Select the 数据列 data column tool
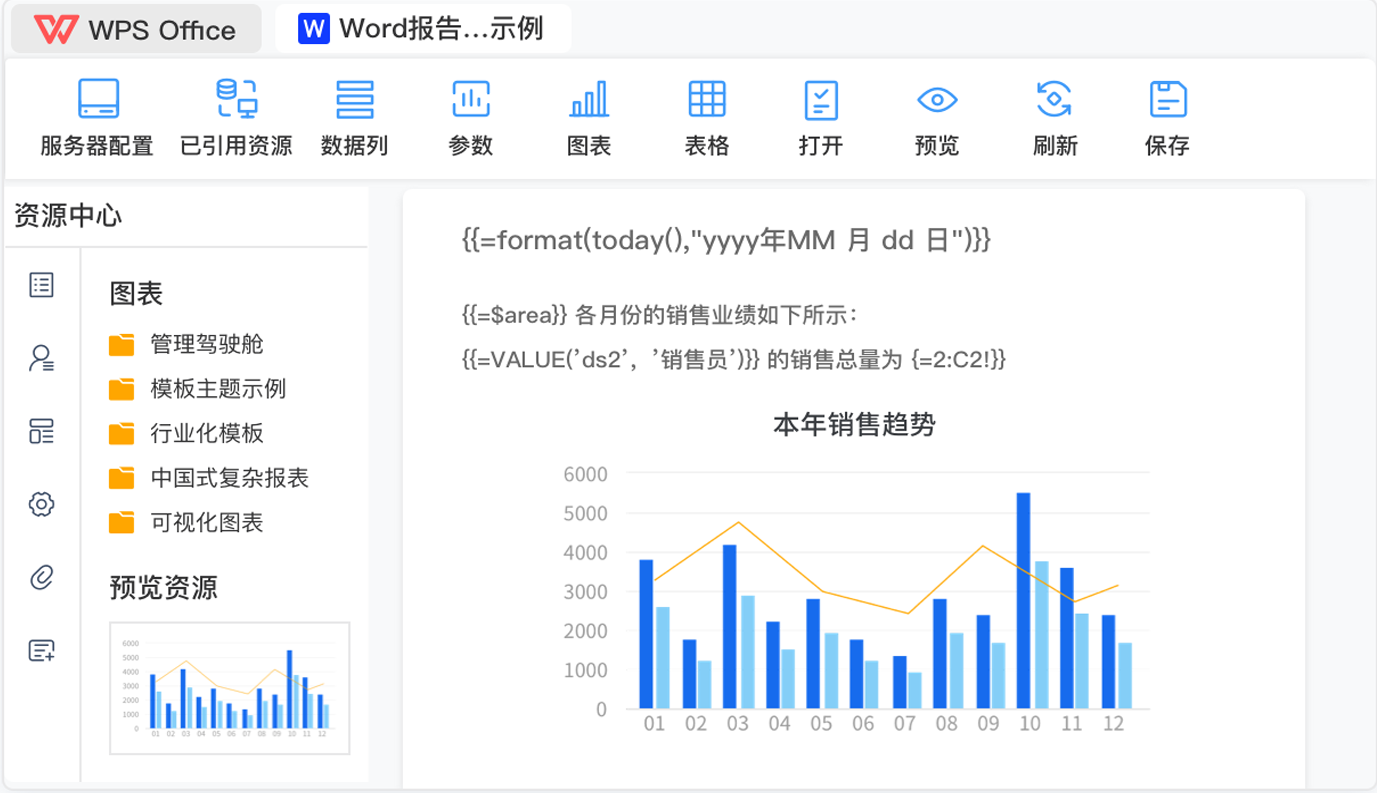This screenshot has width=1377, height=793. [x=355, y=118]
